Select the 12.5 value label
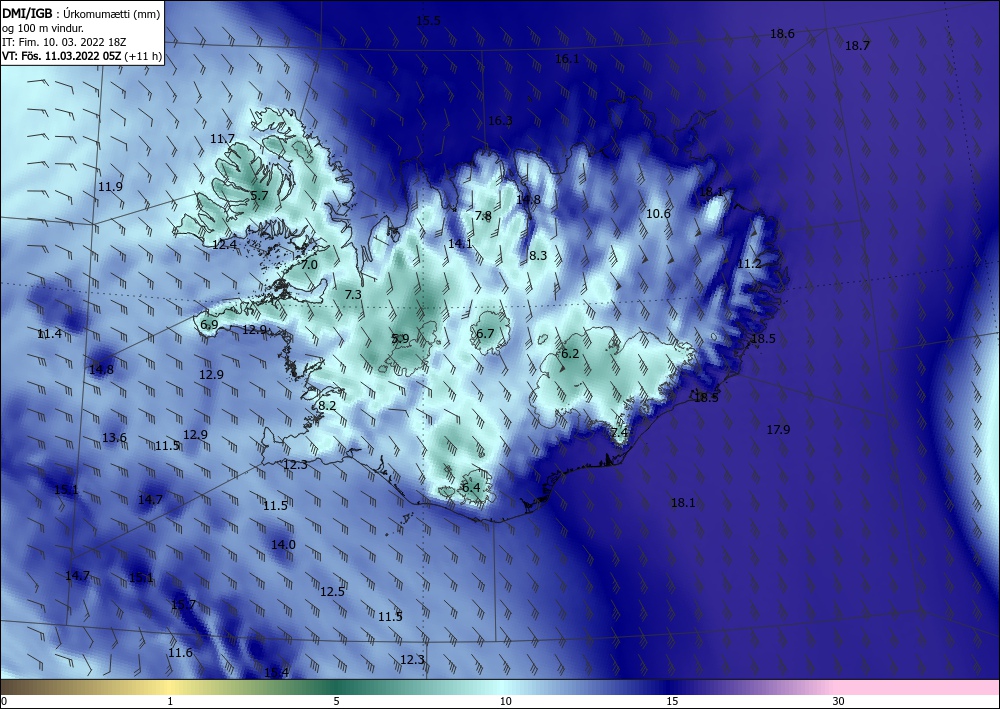Screen dimensions: 1000x709 (332, 592)
